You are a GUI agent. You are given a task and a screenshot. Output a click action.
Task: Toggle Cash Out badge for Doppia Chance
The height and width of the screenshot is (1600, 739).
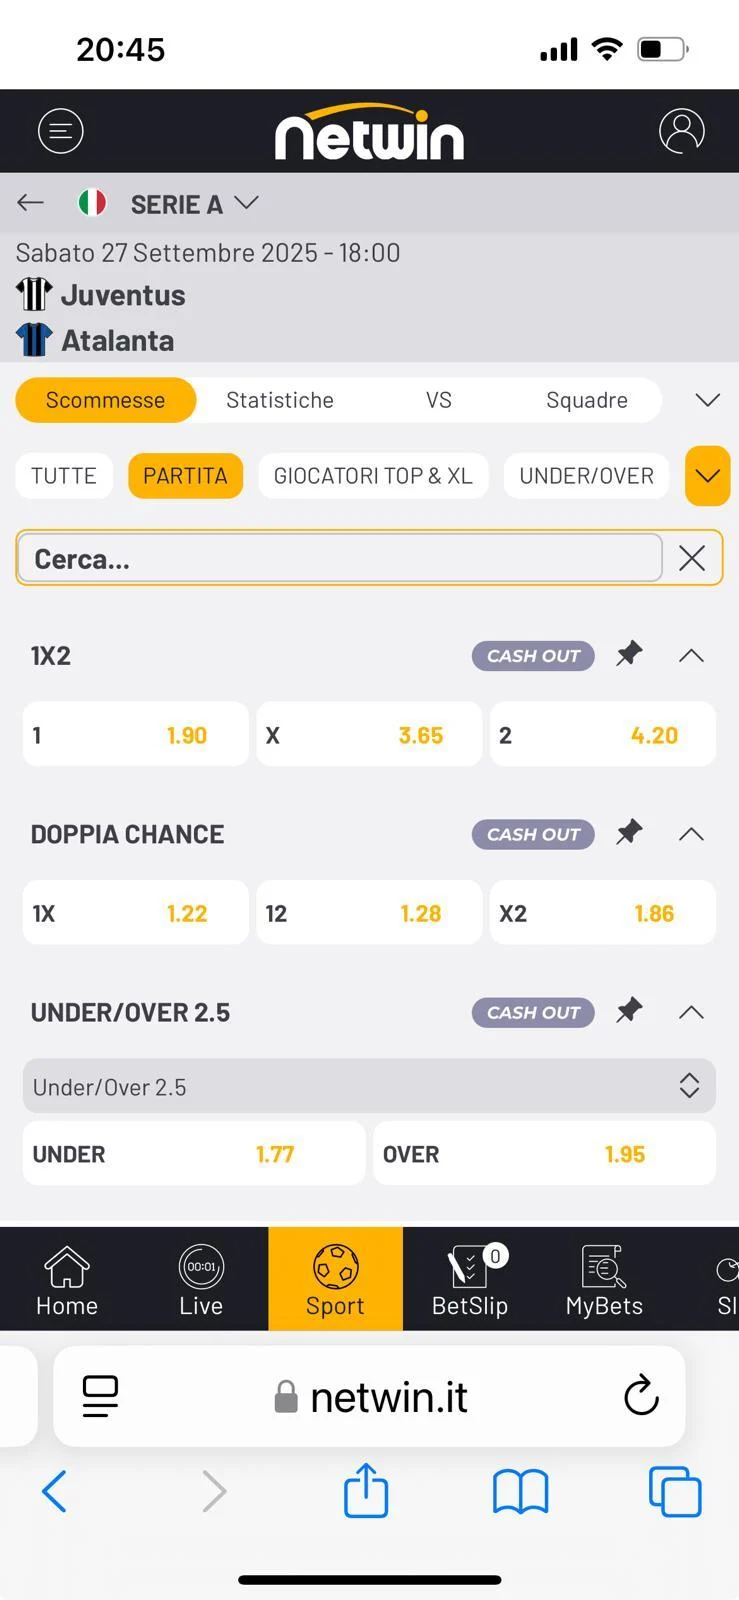pyautogui.click(x=533, y=834)
